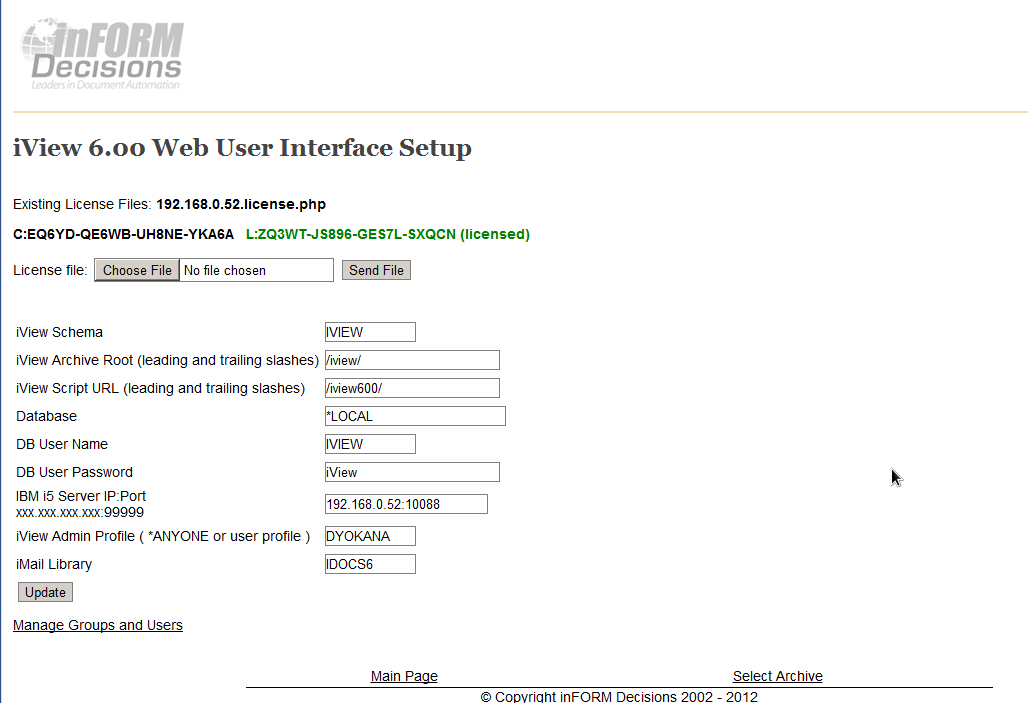Select the Database field containing *LOCAL
1028x703 pixels.
pyautogui.click(x=415, y=416)
